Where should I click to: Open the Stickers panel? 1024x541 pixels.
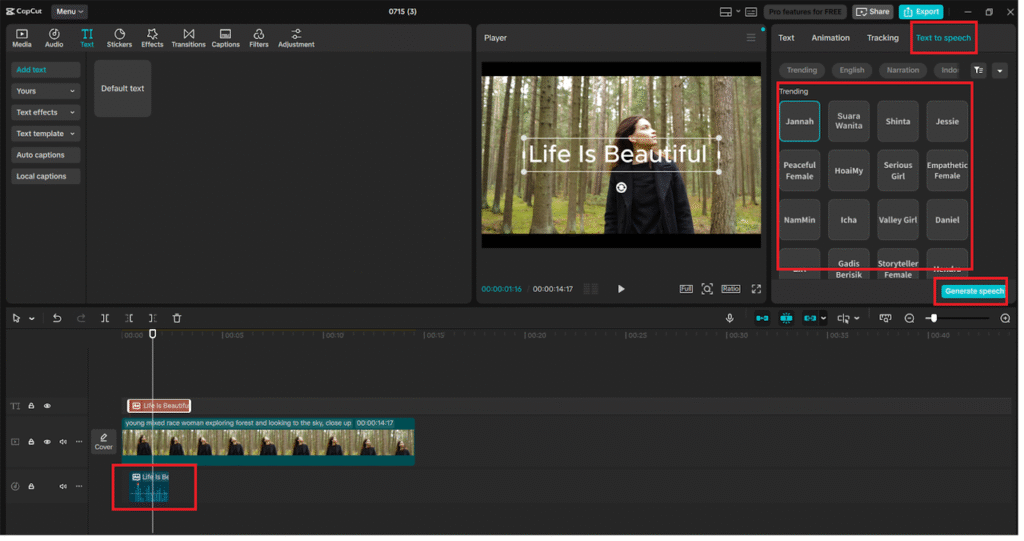point(119,38)
